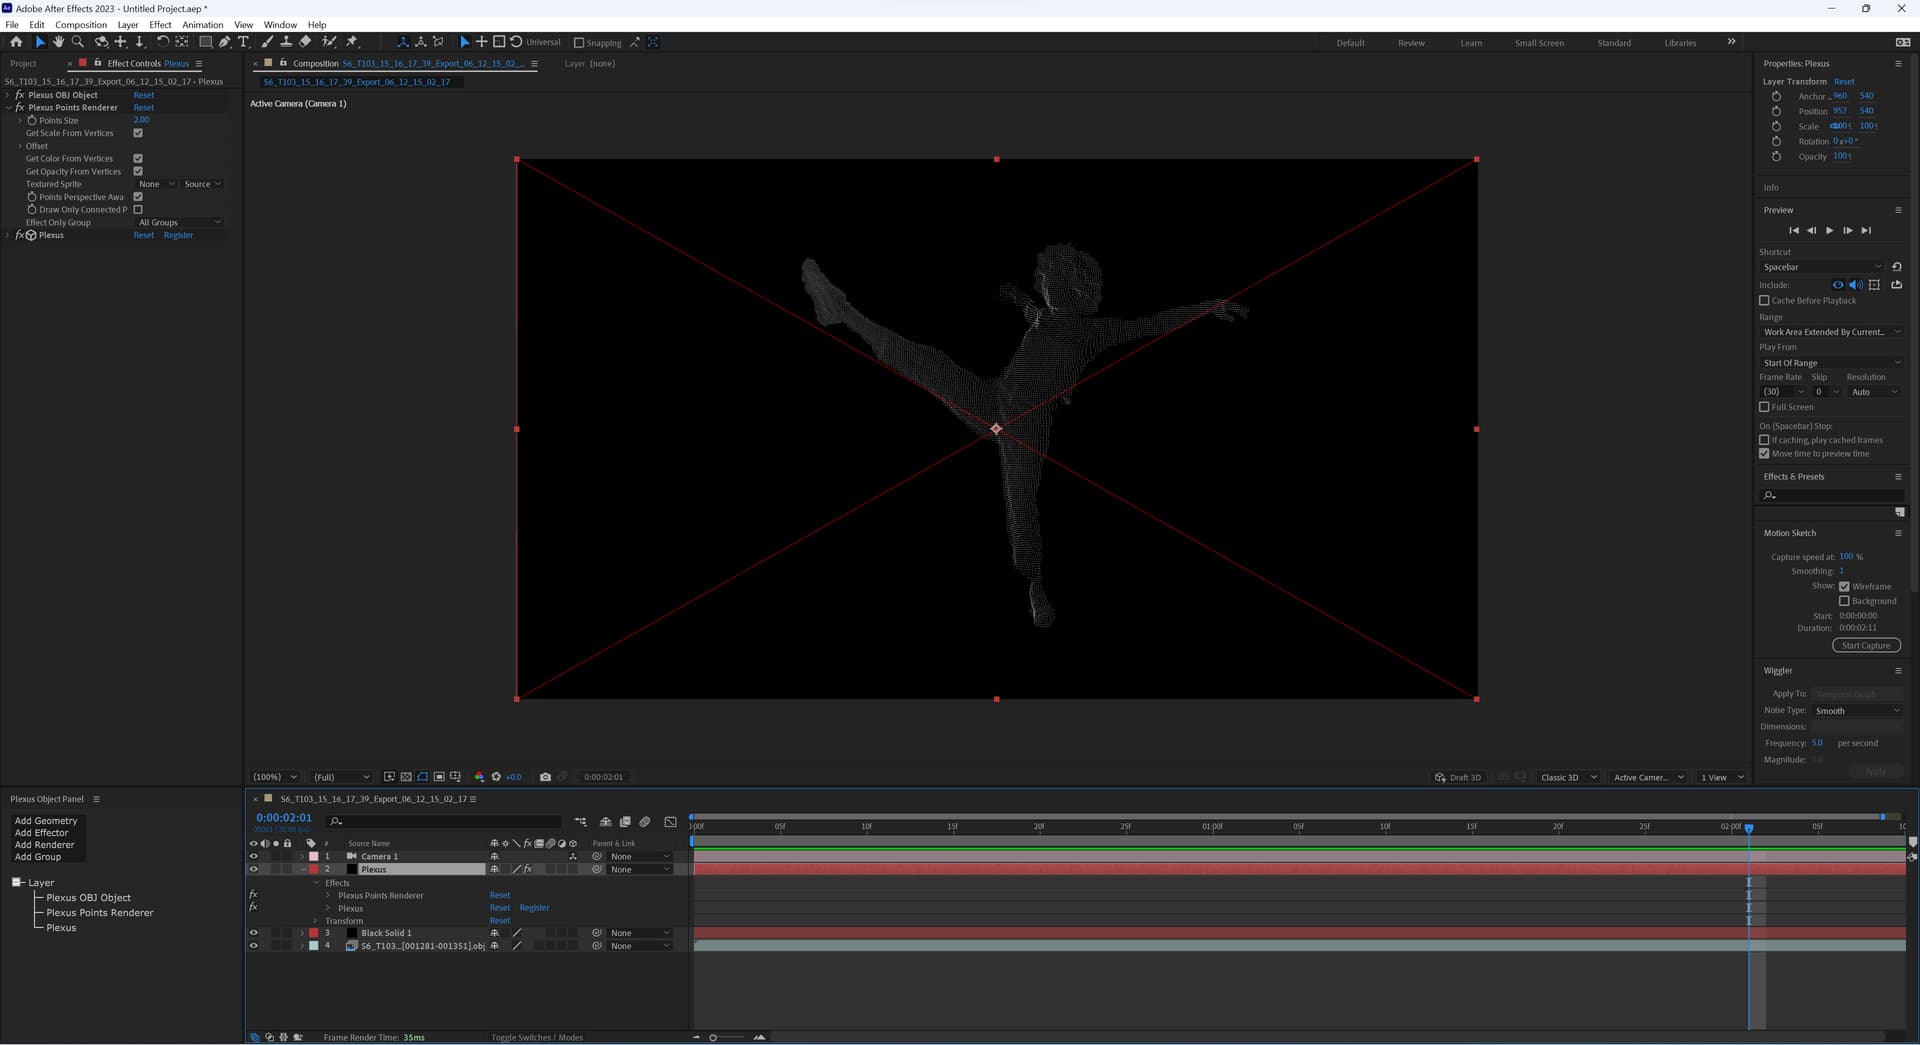Image resolution: width=1920 pixels, height=1045 pixels.
Task: Select the Clone Stamp tool
Action: click(x=286, y=42)
